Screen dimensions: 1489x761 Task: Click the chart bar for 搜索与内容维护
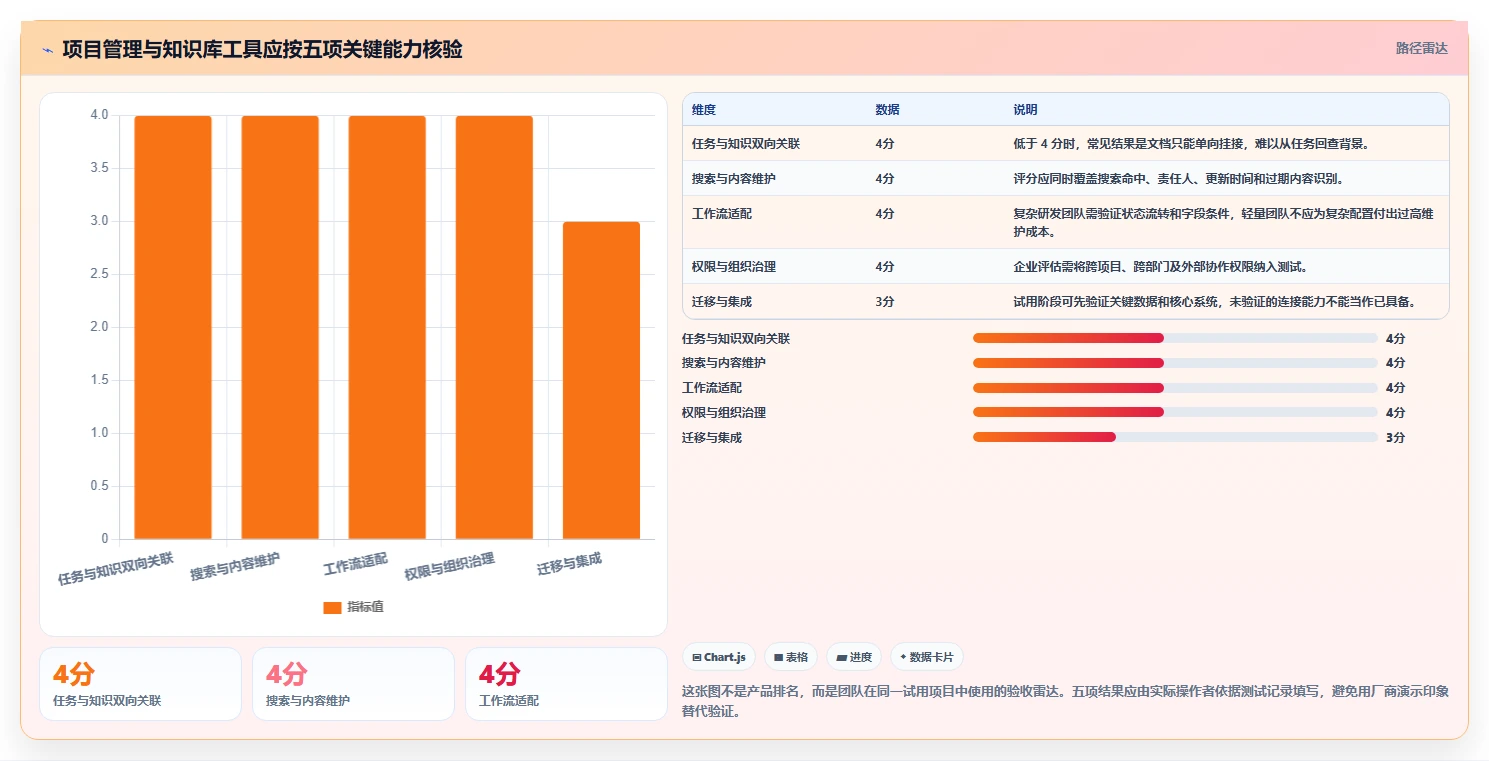(280, 327)
